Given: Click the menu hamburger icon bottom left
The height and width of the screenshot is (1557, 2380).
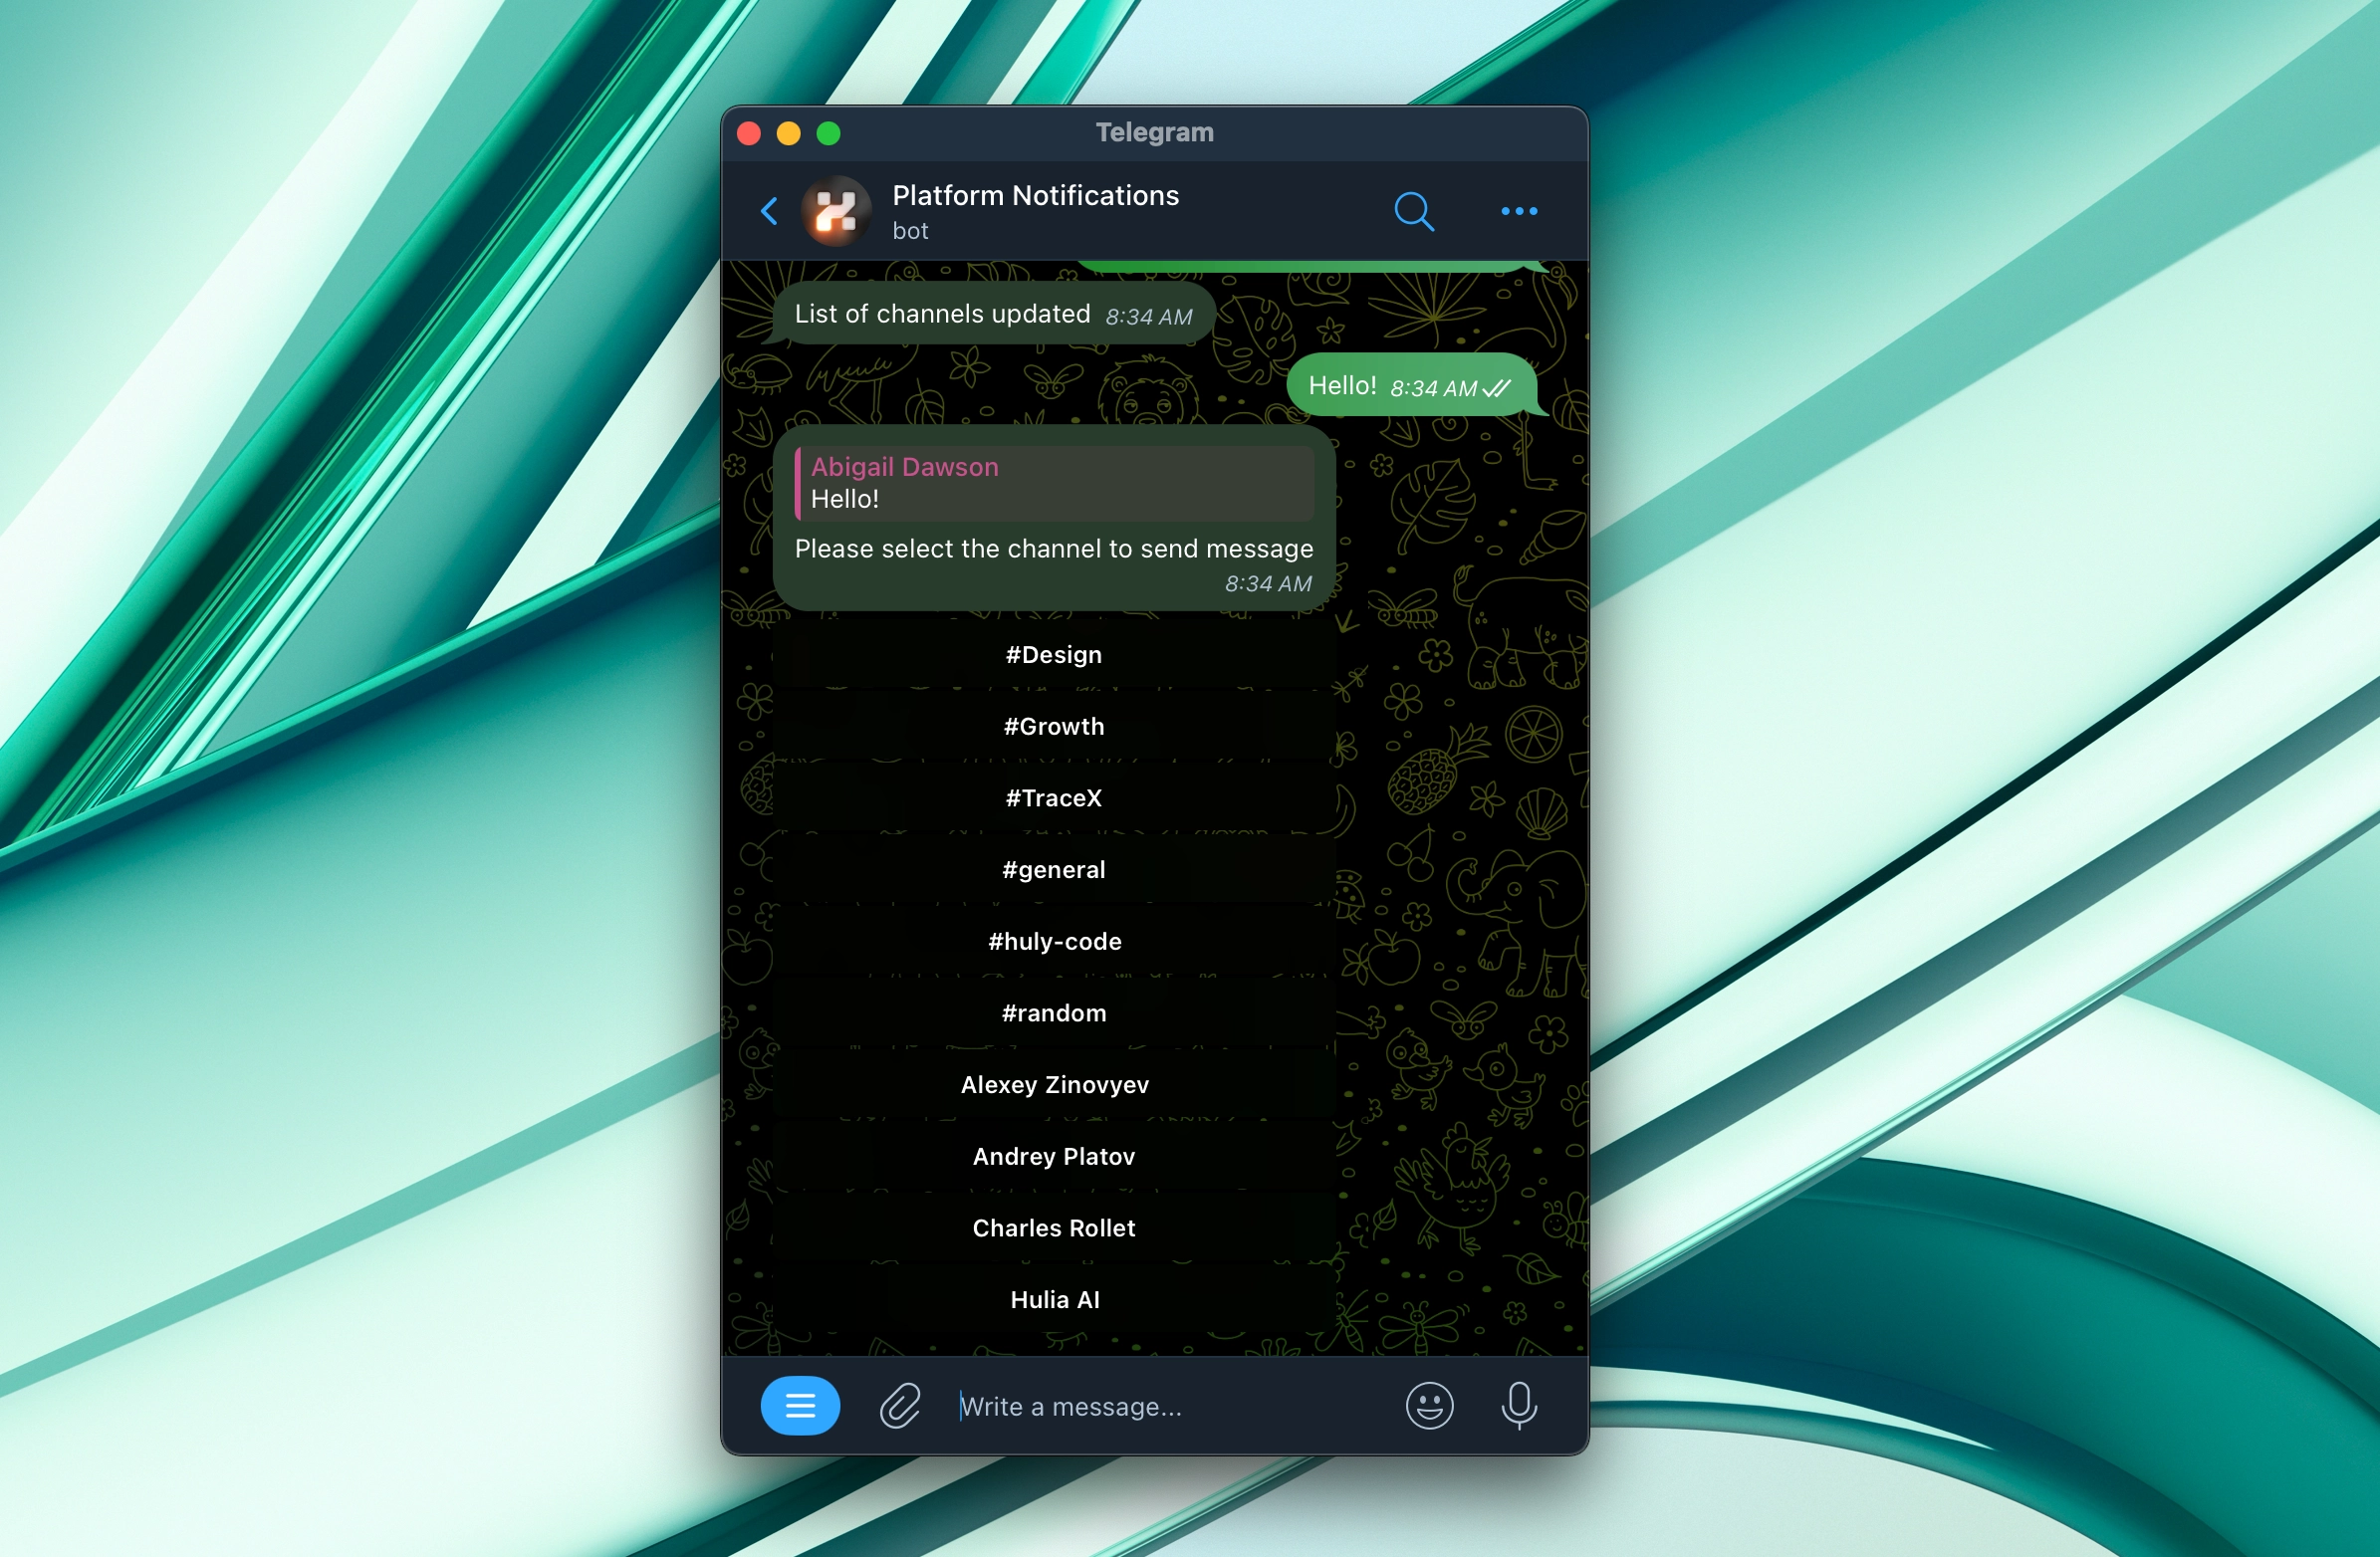Looking at the screenshot, I should 802,1406.
